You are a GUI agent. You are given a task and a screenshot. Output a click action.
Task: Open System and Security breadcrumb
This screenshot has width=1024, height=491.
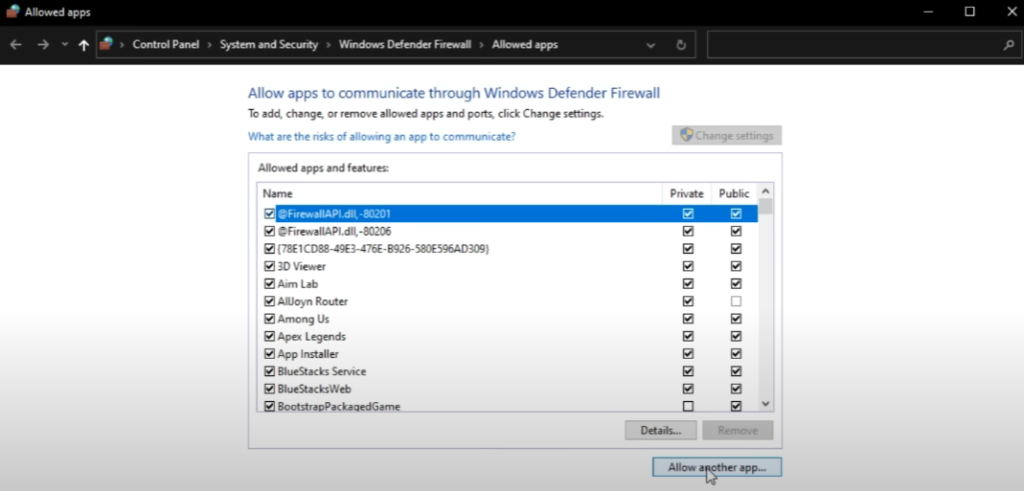[268, 44]
